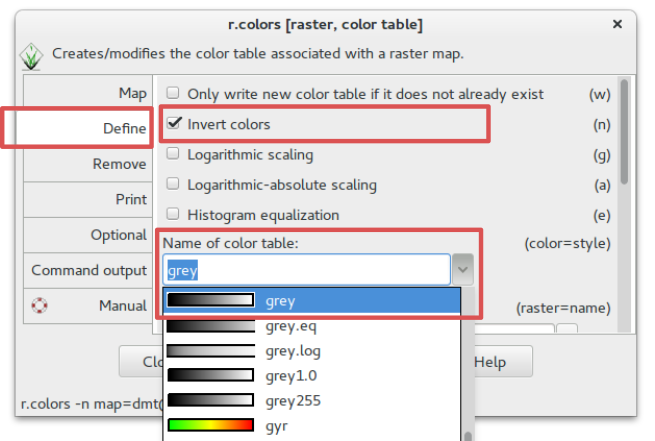Open the Remove tab
655x441 pixels.
point(88,164)
